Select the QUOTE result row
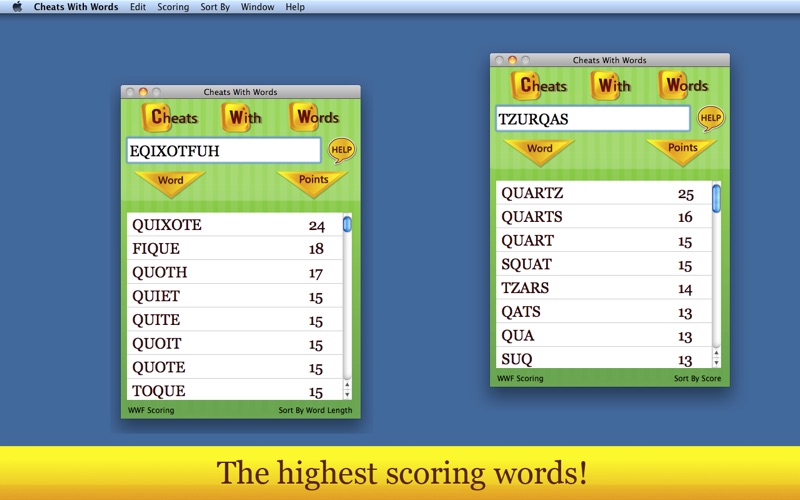 point(235,367)
